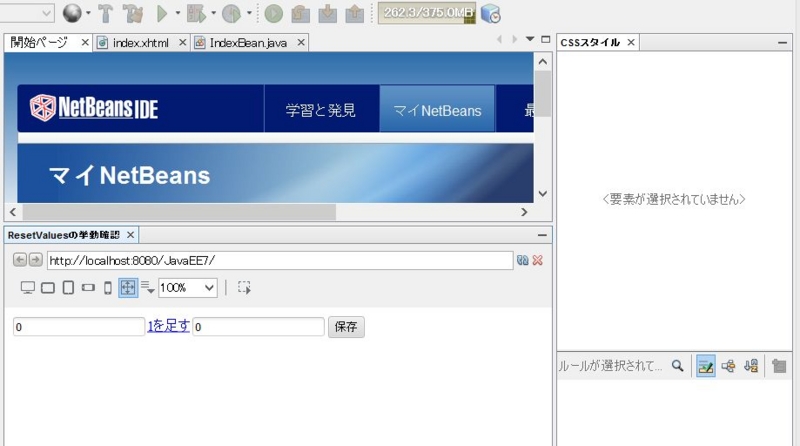This screenshot has width=800, height=446.
Task: Click the round green Continue icon
Action: pos(273,14)
